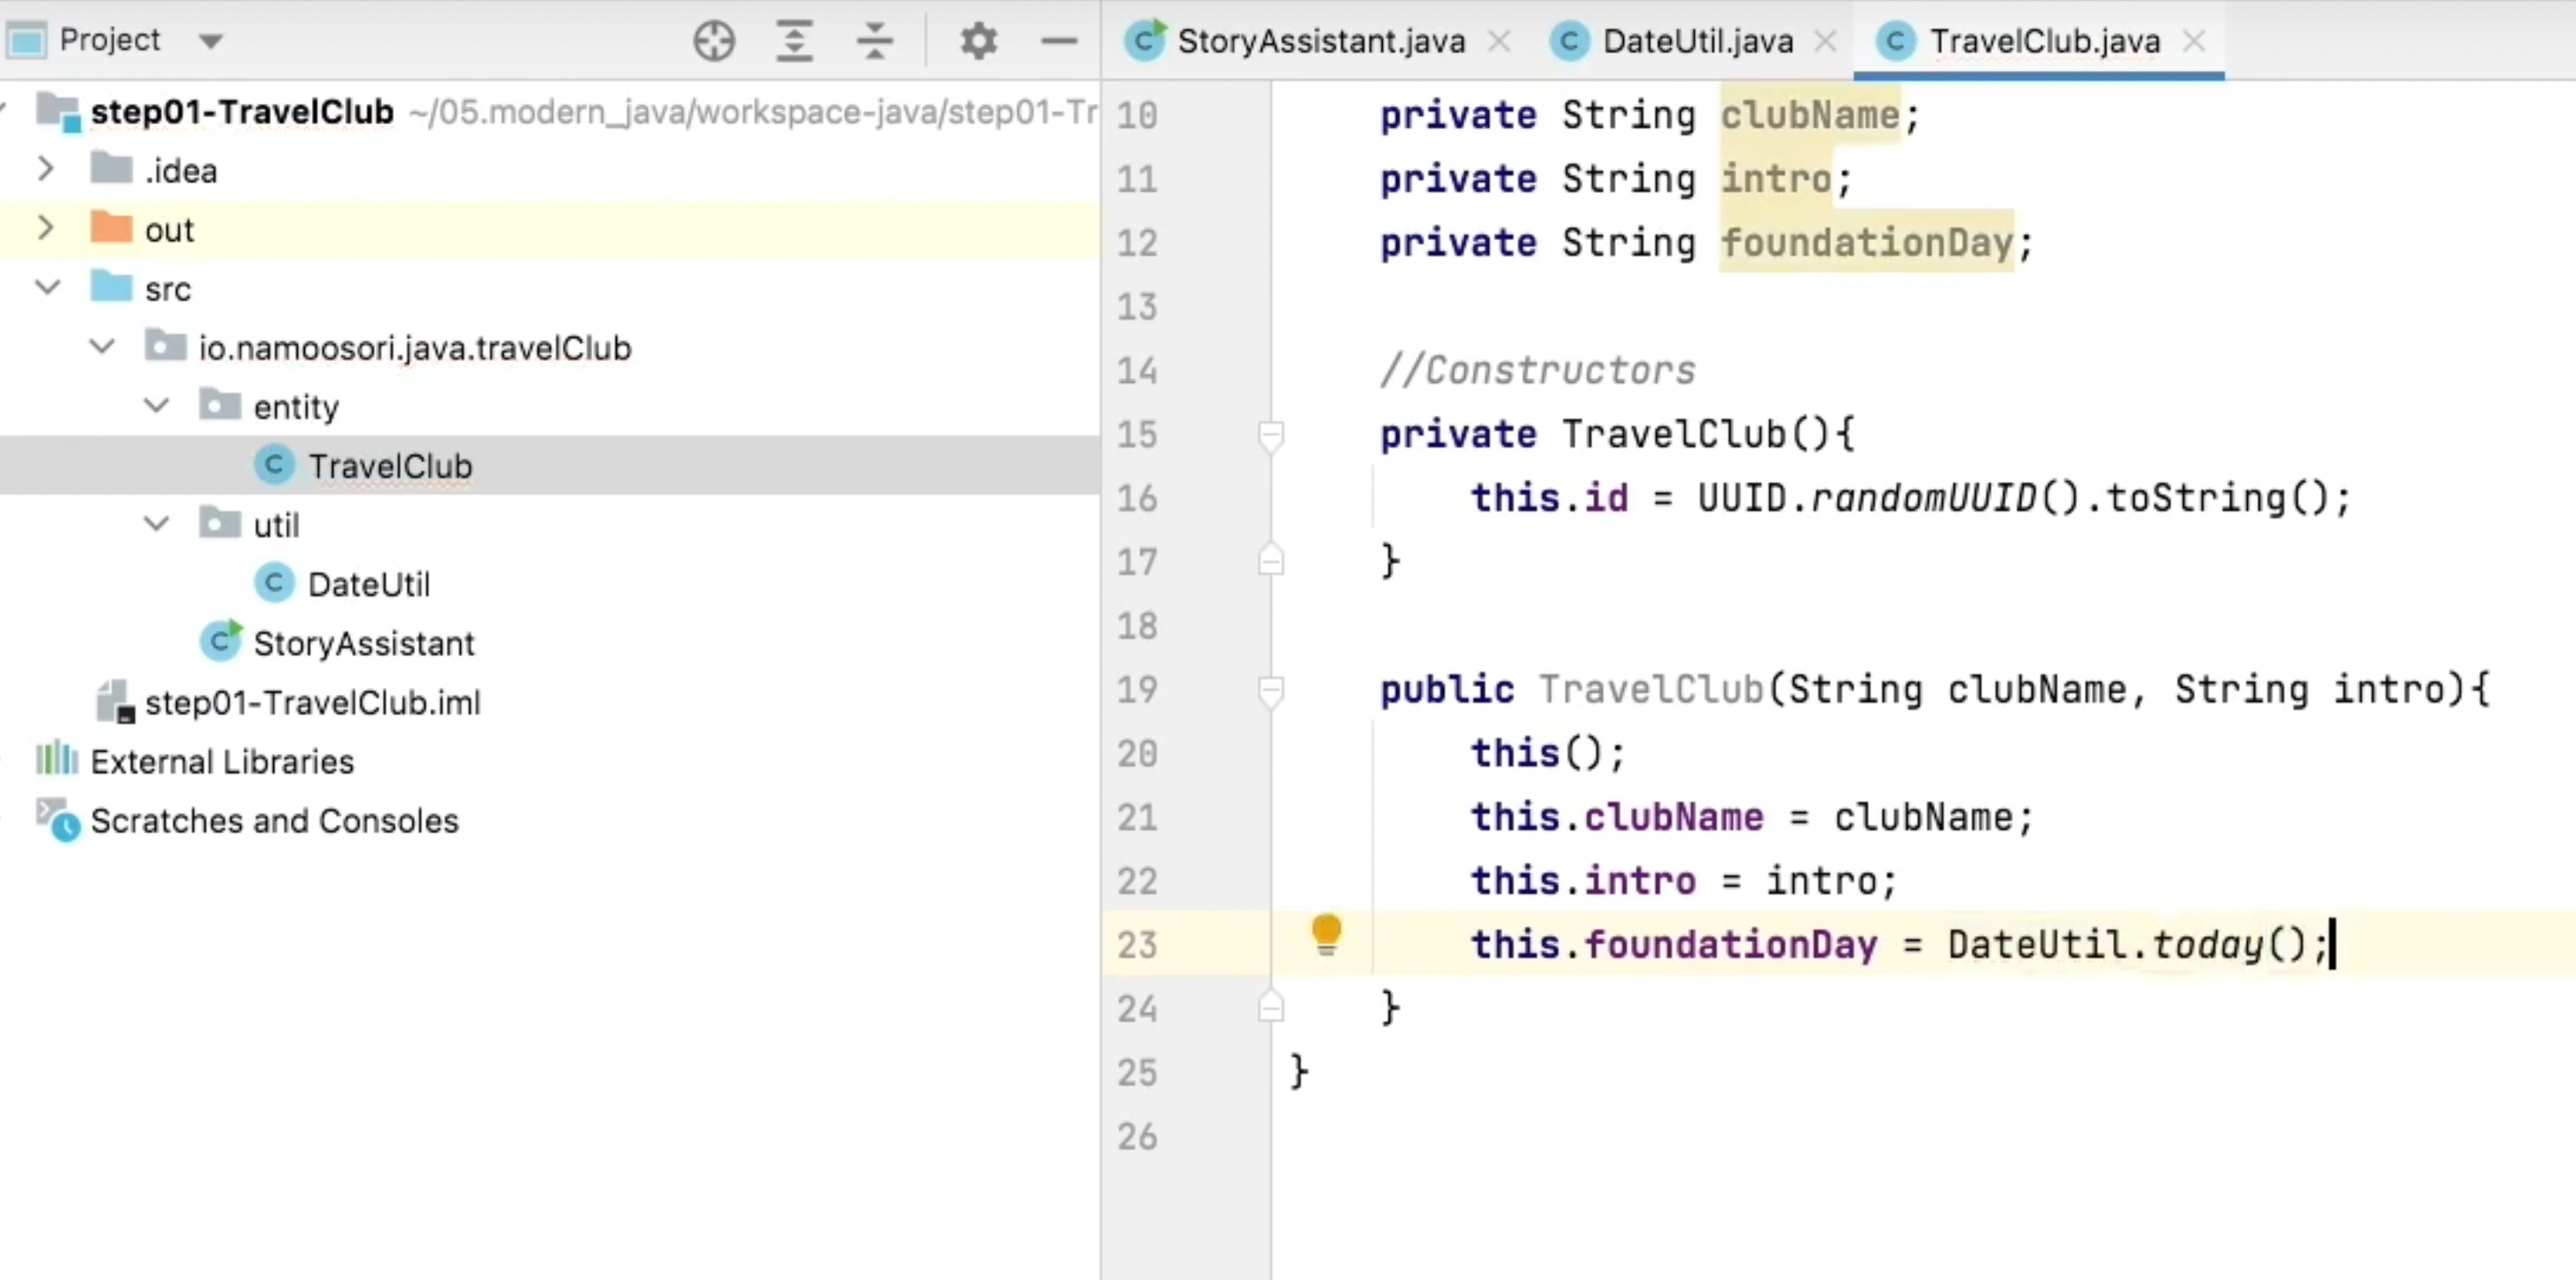Click the class icon on StoryAssistant.java tab
The height and width of the screenshot is (1280, 2576).
1145,41
